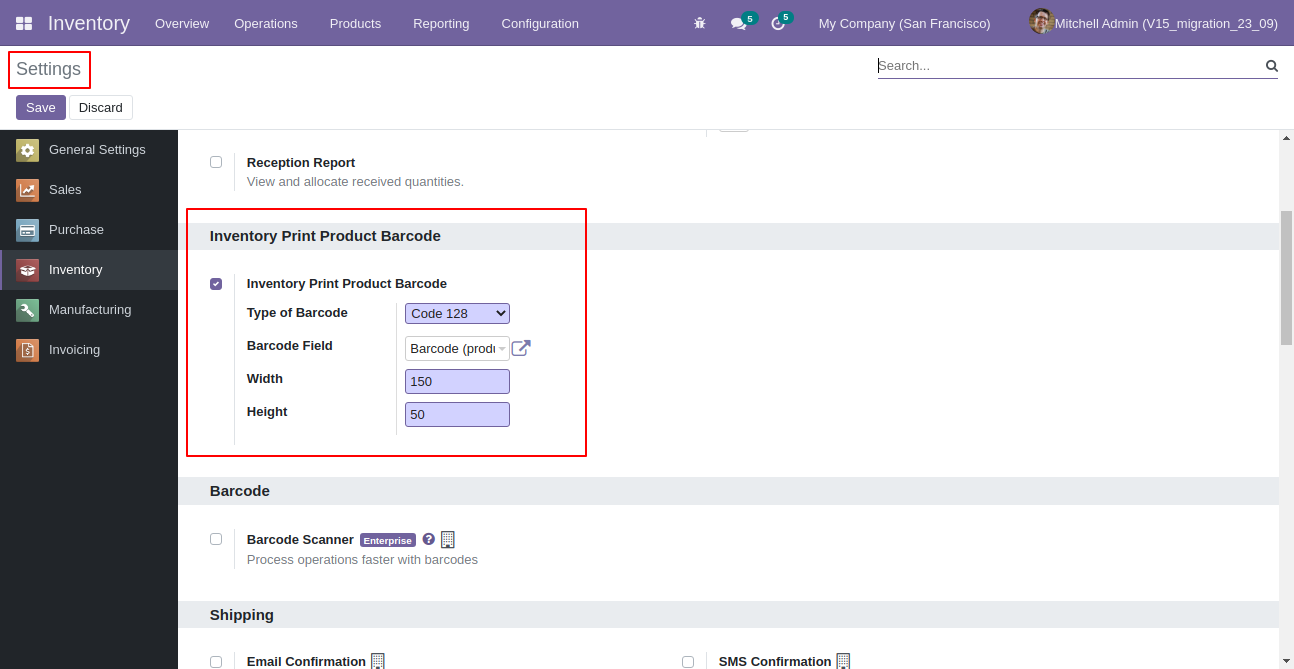Click building icon next to Email Confirmation
The image size is (1294, 669).
click(378, 661)
